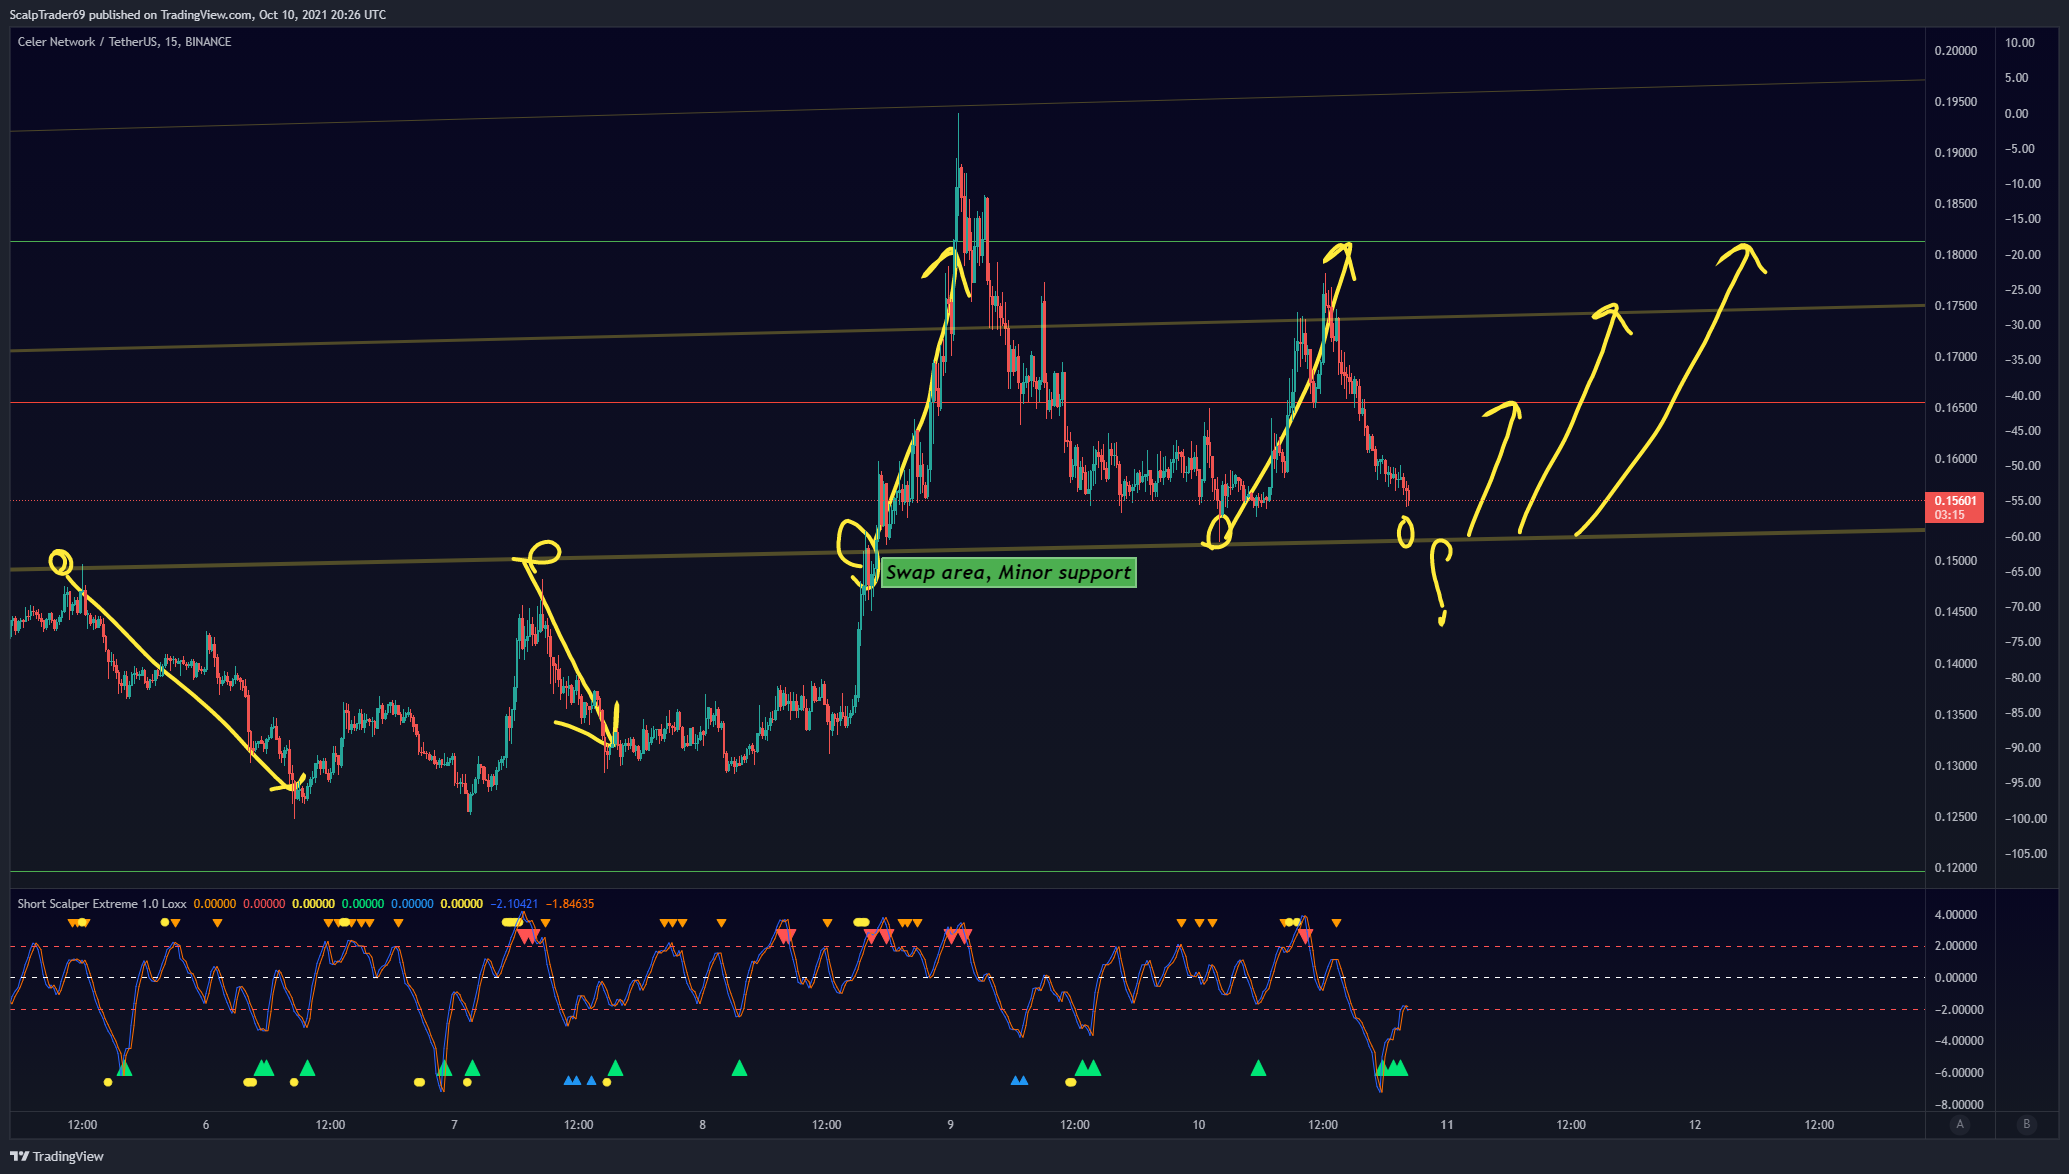Click the 0.18000 price axis label
Image resolution: width=2069 pixels, height=1174 pixels.
[1955, 255]
